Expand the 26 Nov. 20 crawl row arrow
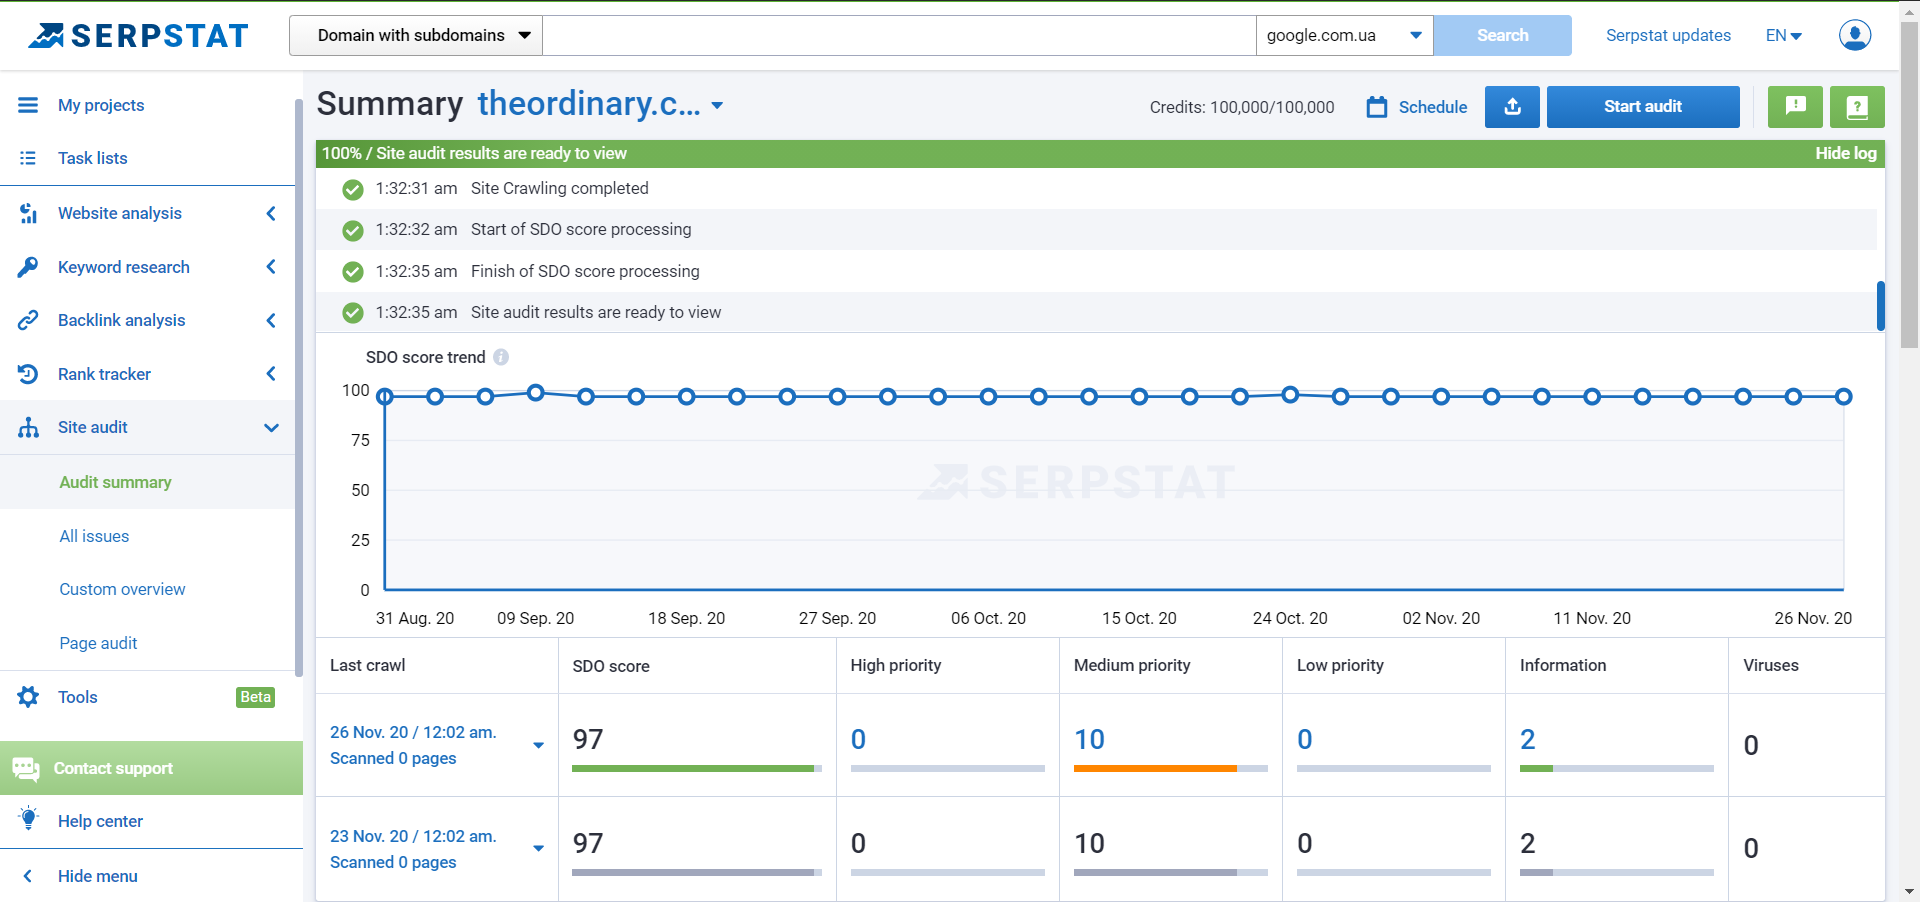This screenshot has width=1920, height=902. tap(538, 745)
